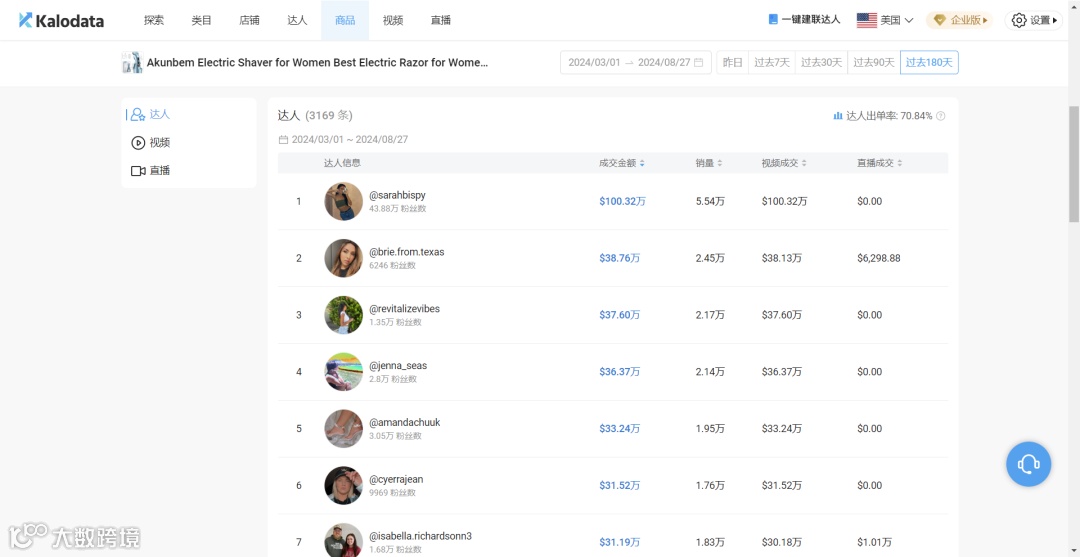Click the @isabella.richardsonn3 username
The width and height of the screenshot is (1080, 557).
[x=421, y=536]
